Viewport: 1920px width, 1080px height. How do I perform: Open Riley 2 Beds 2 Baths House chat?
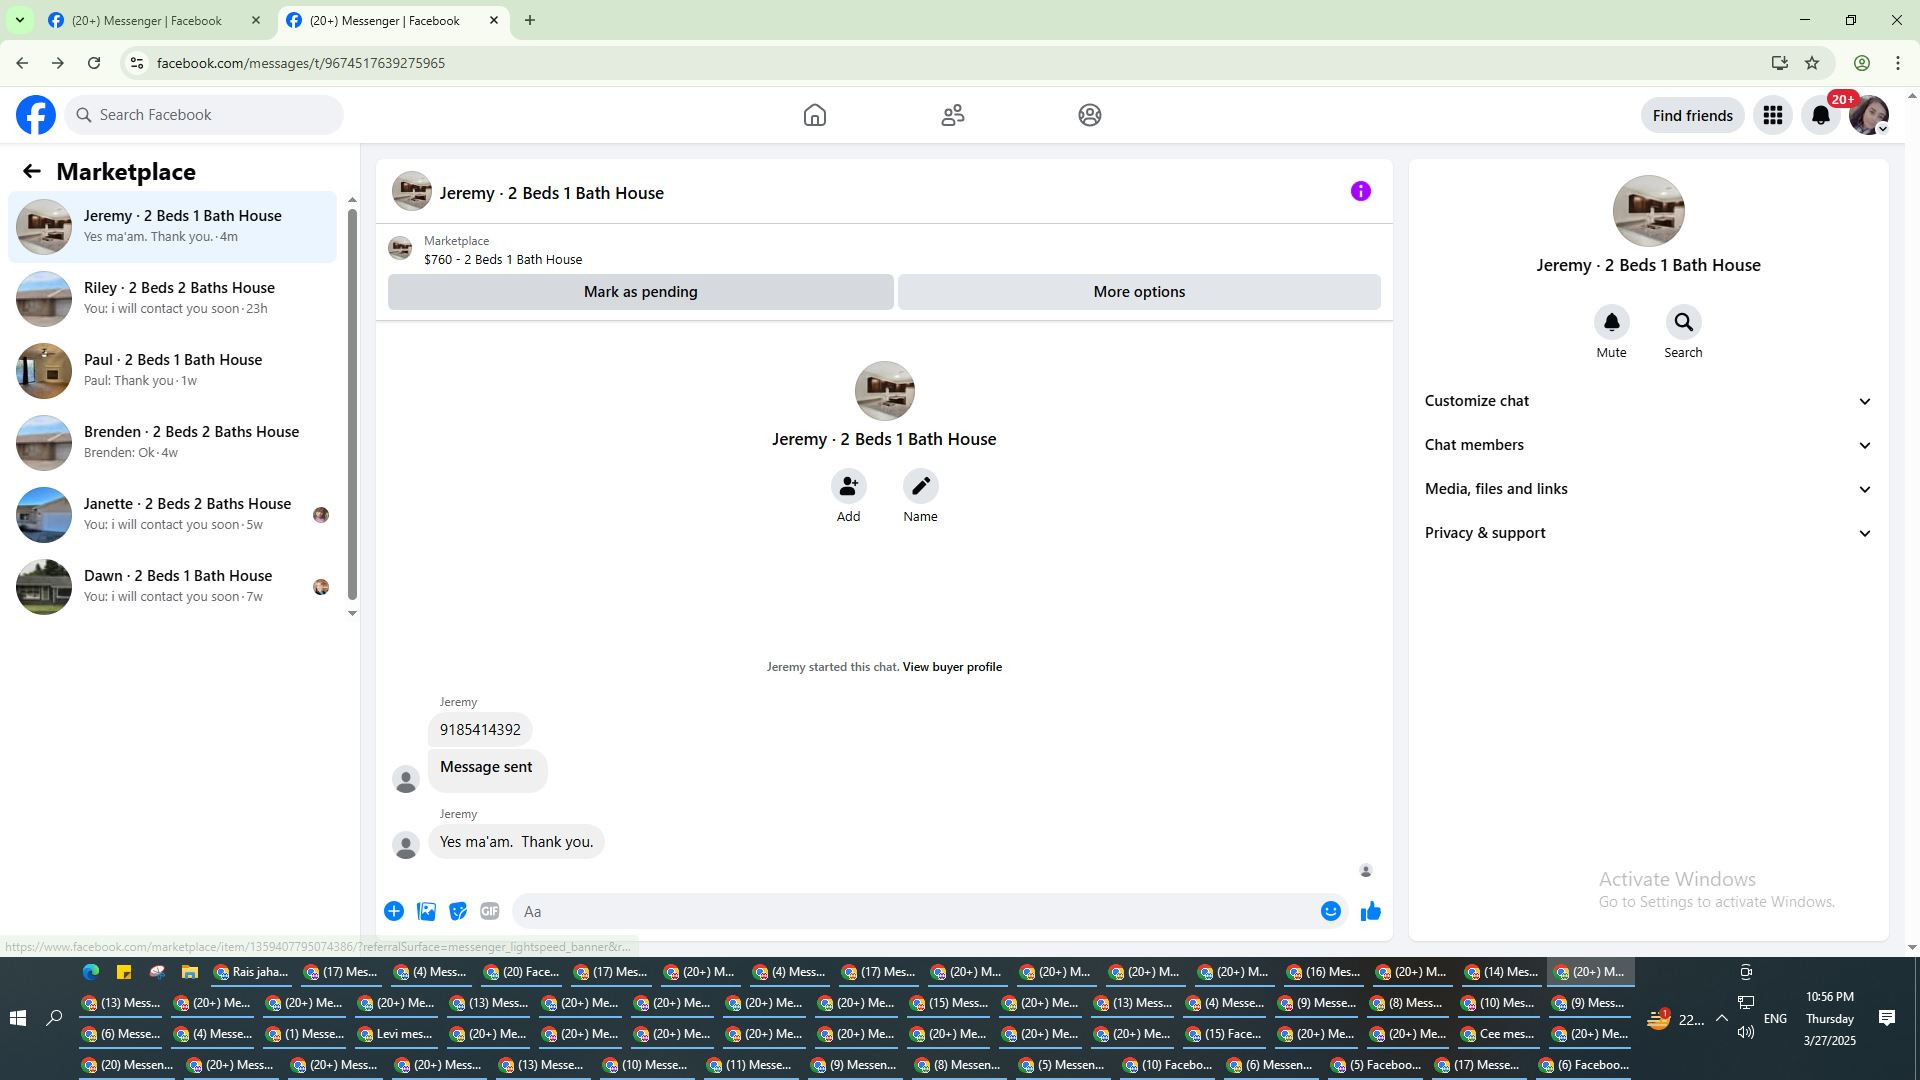pos(172,298)
